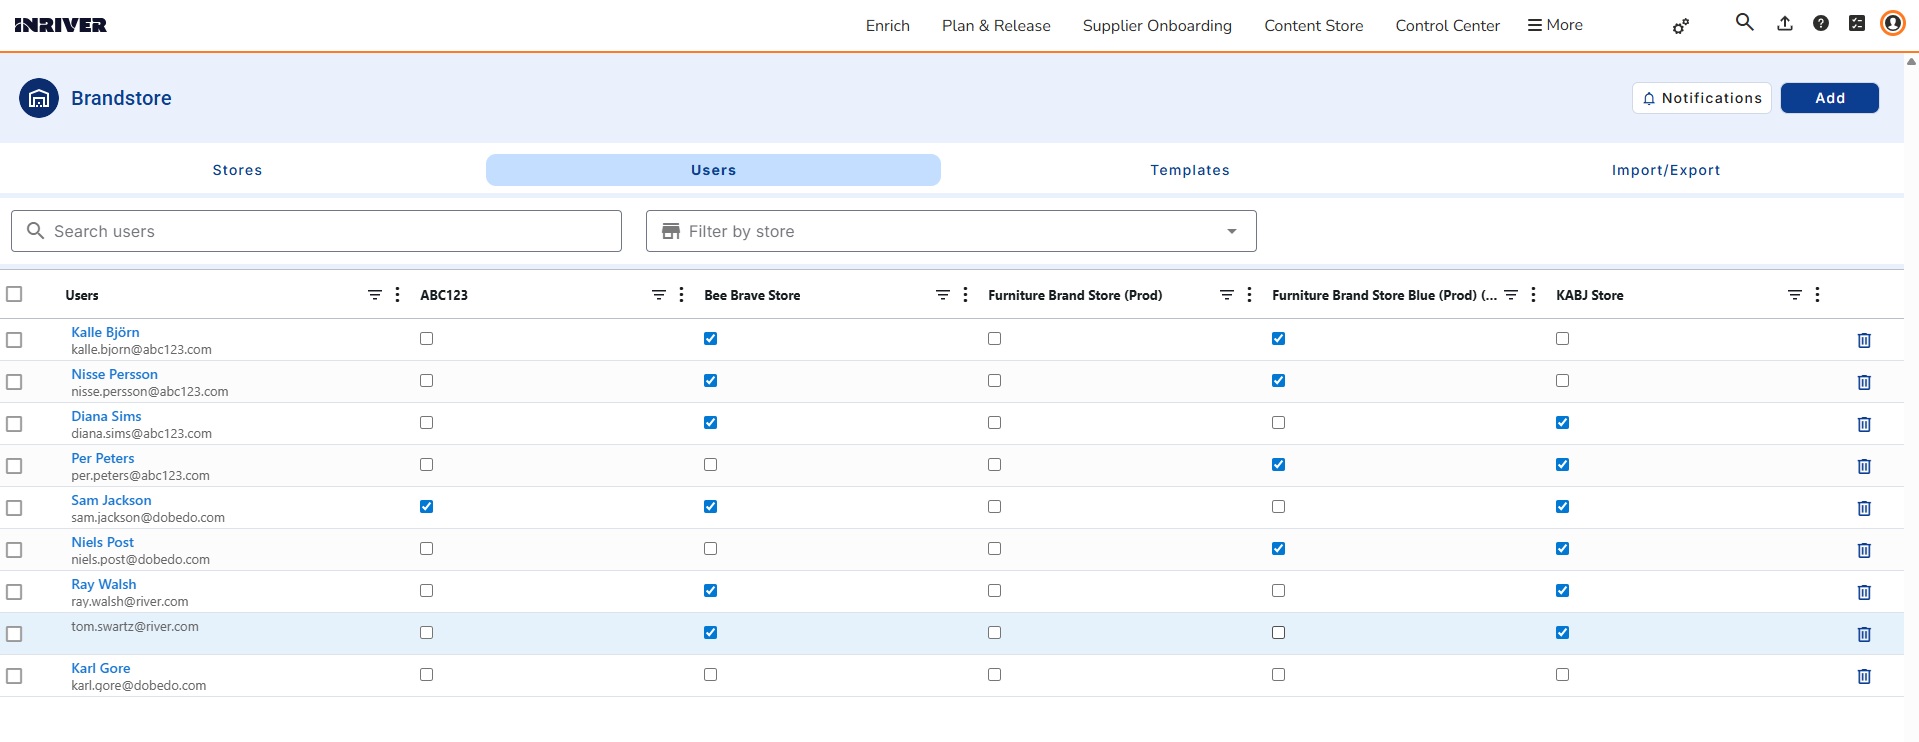
Task: Focus the Search users input field
Action: pos(316,231)
